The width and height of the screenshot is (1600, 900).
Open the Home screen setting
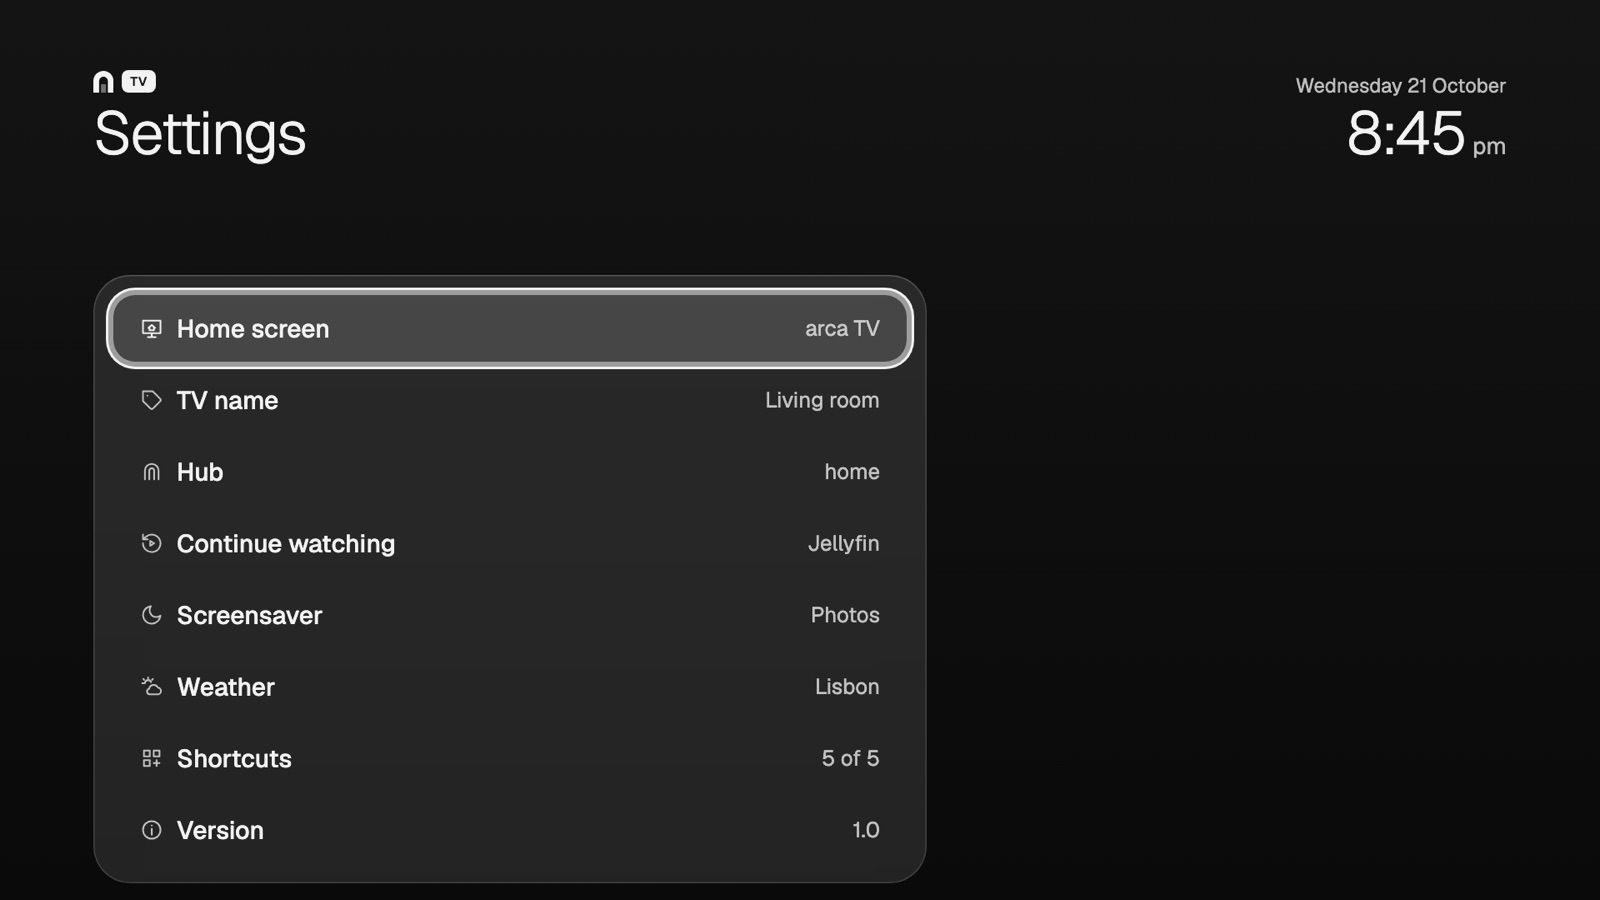pos(510,329)
